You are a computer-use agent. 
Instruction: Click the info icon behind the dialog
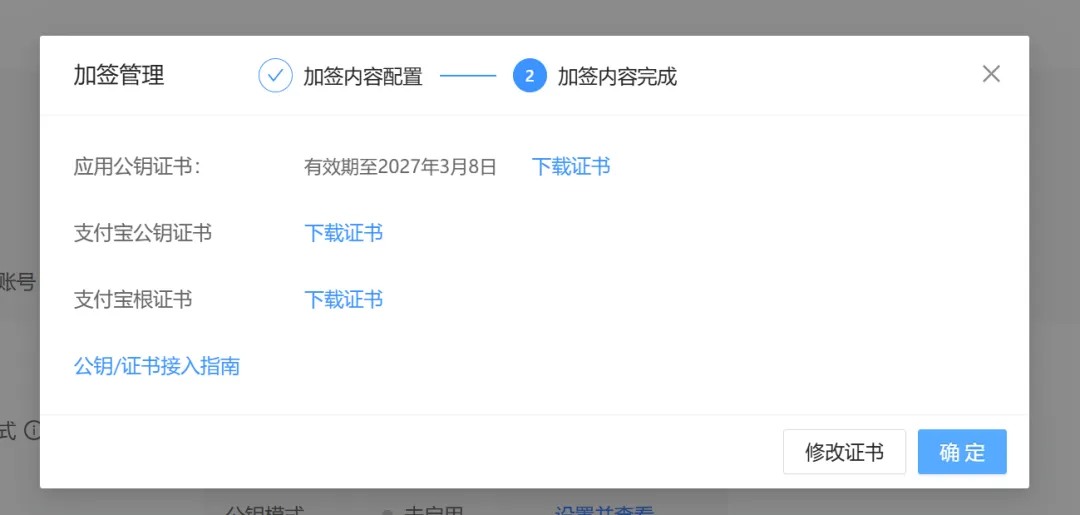33,431
